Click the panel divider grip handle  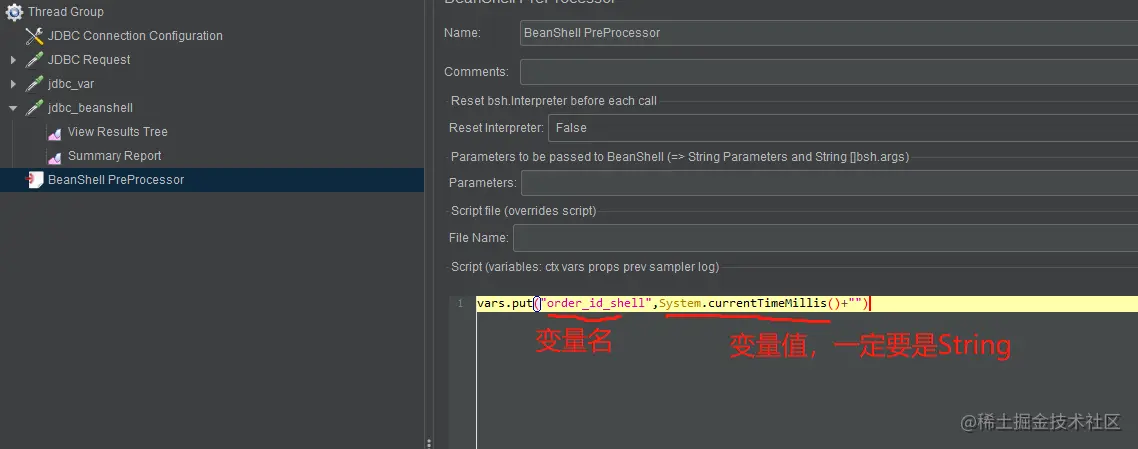coord(429,442)
